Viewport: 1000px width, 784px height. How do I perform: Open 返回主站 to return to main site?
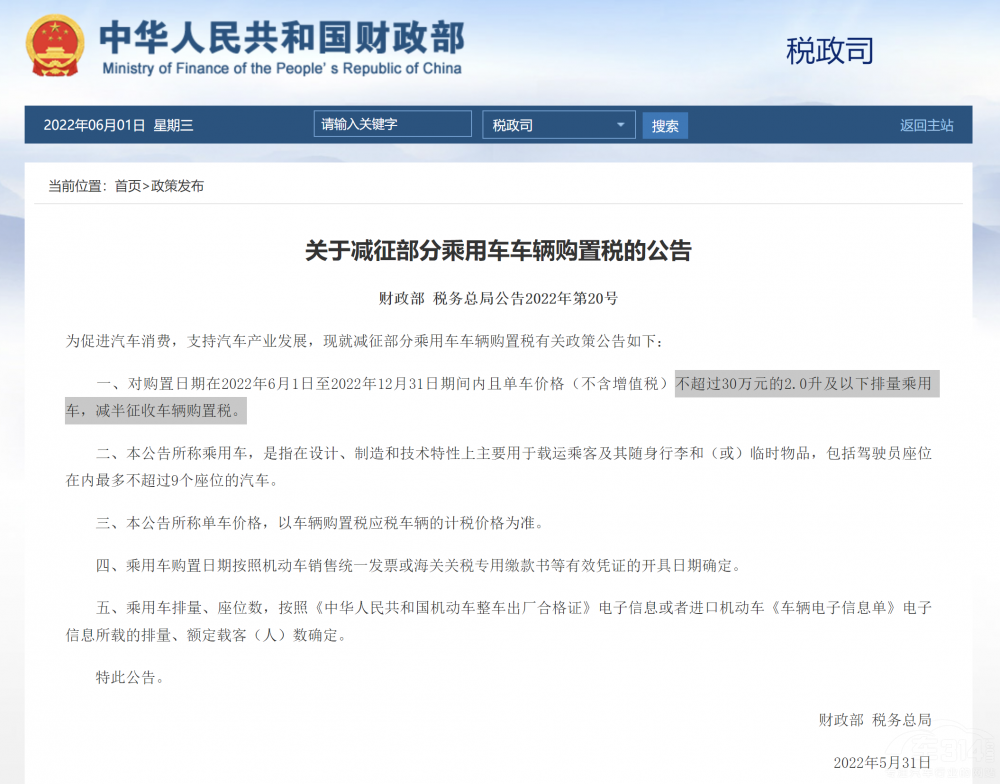926,124
